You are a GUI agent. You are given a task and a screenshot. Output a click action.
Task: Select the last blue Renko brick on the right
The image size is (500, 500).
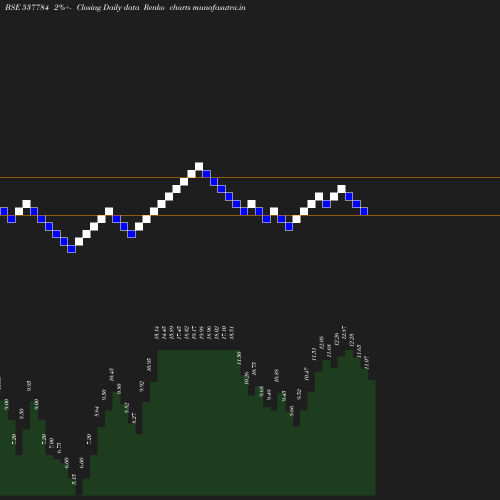(x=364, y=211)
